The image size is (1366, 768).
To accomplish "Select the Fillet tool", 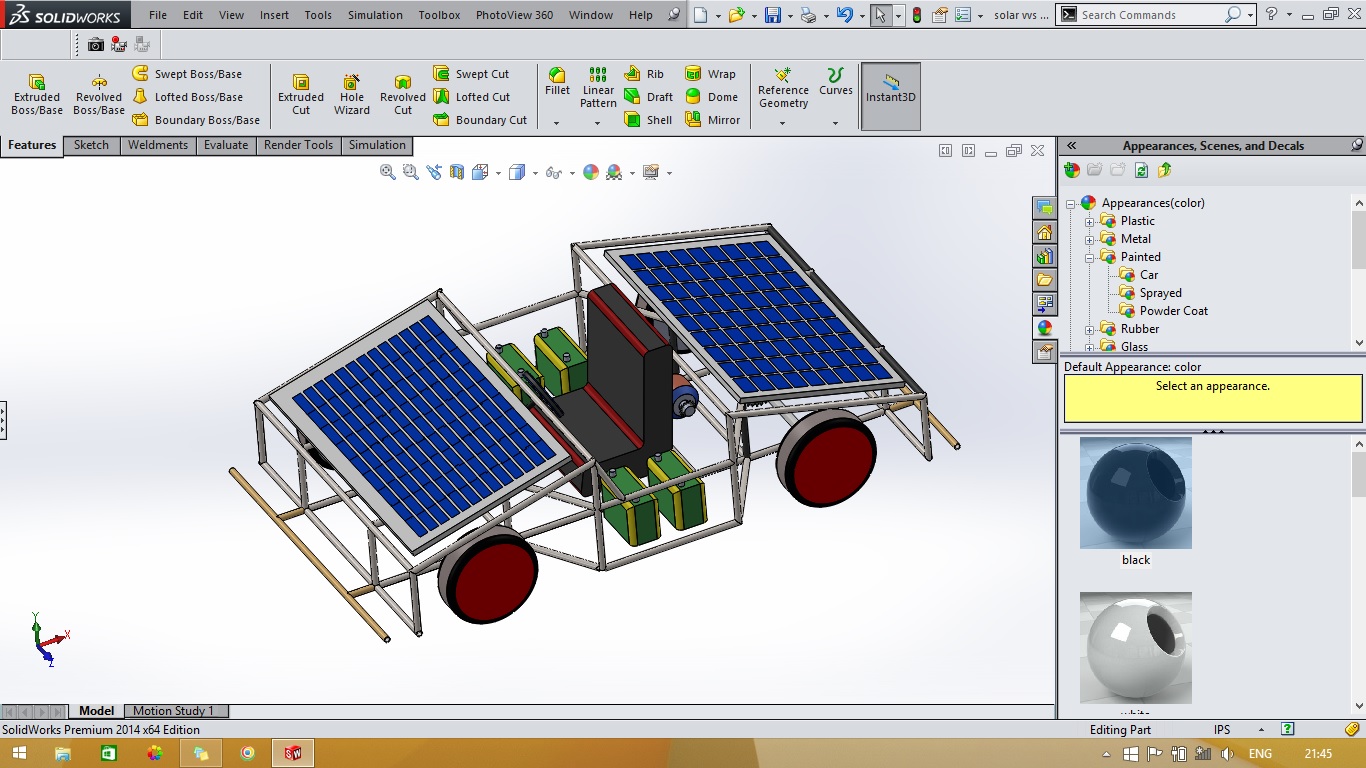I will tap(558, 82).
